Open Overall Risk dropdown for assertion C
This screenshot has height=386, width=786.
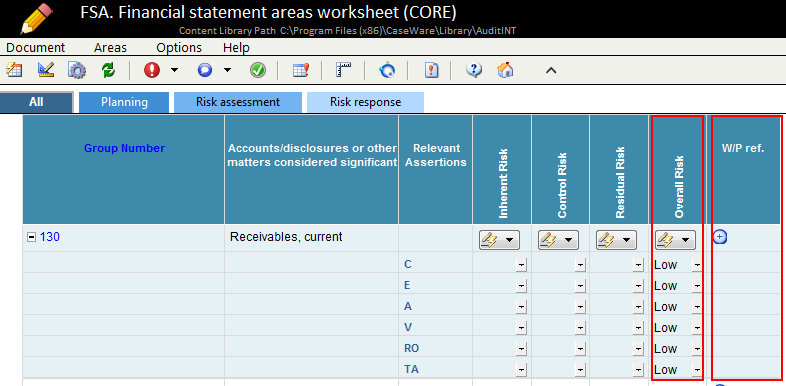[696, 265]
